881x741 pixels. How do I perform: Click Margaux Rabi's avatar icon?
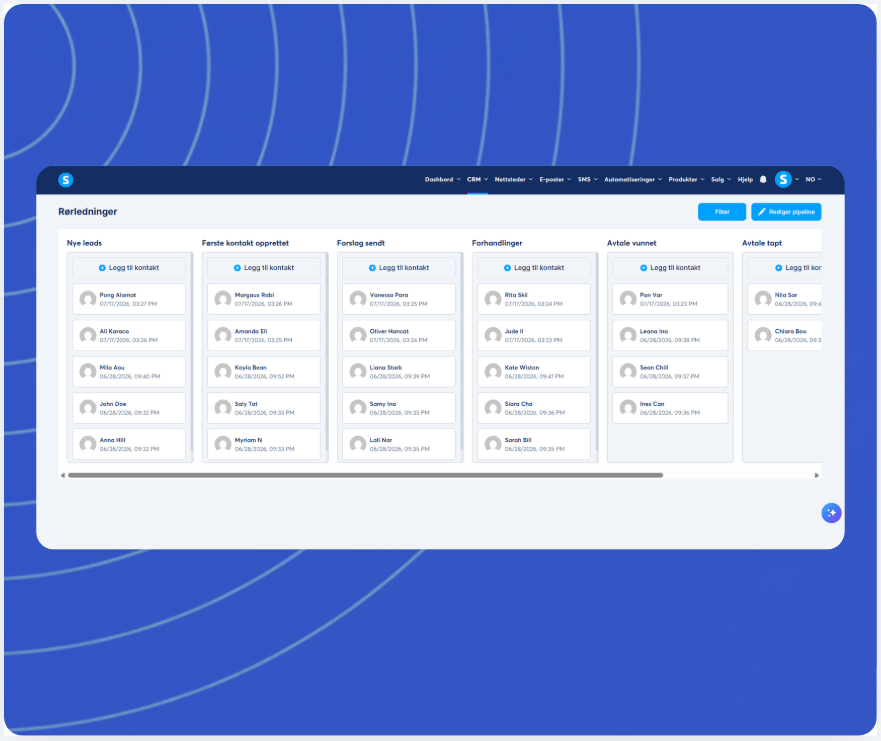(x=223, y=299)
